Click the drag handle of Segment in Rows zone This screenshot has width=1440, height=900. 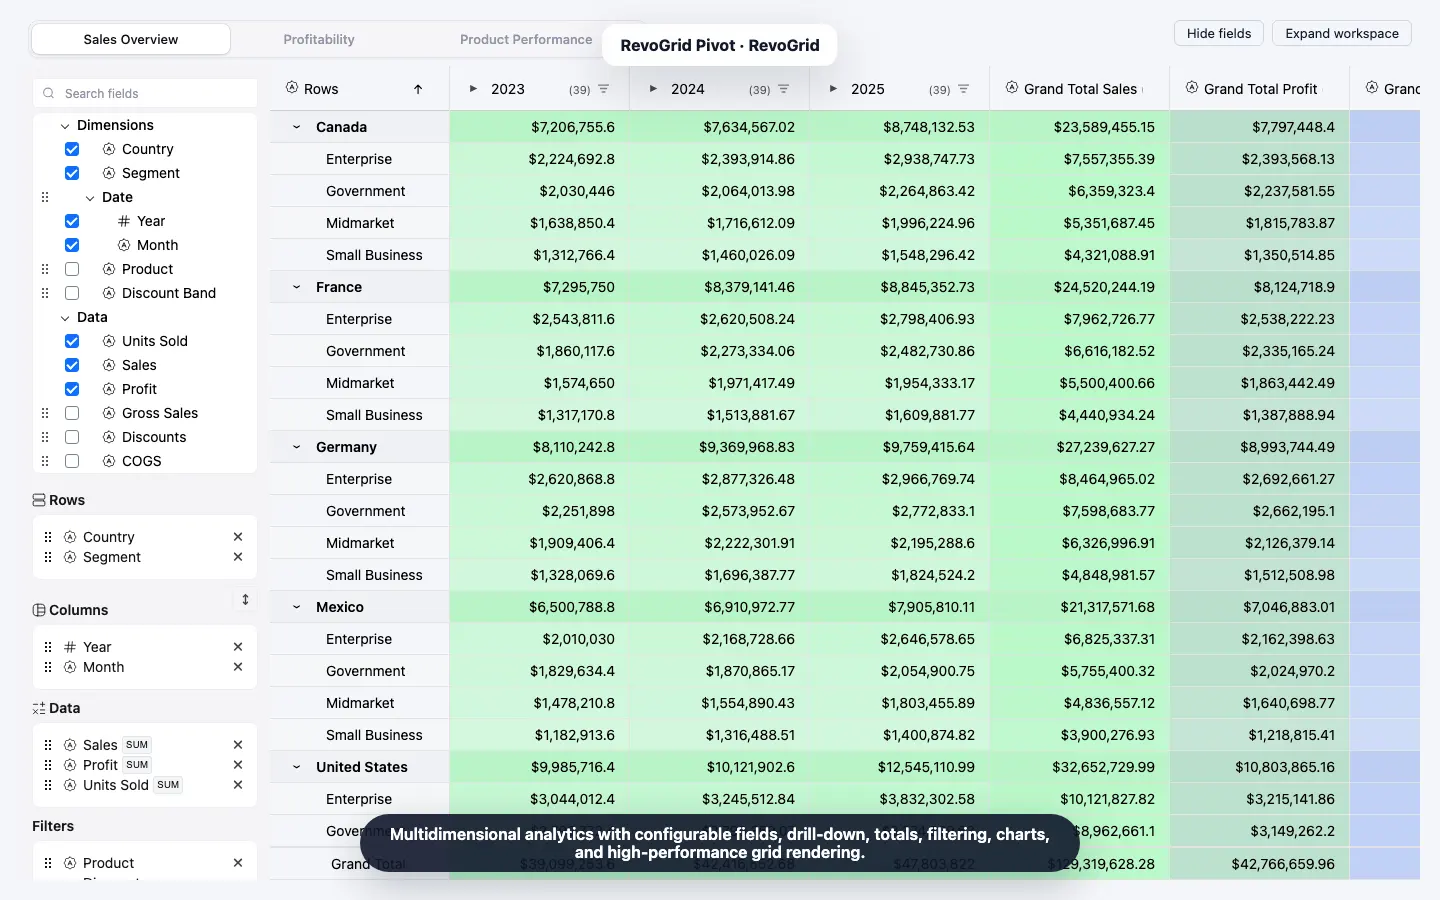(48, 557)
